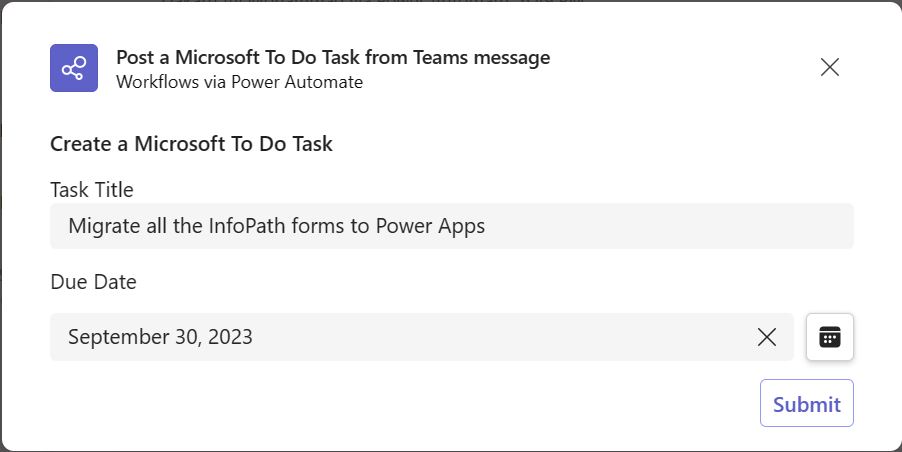The image size is (902, 452).
Task: Click the 'Workflows via Power Automate' subtitle
Action: 239,82
